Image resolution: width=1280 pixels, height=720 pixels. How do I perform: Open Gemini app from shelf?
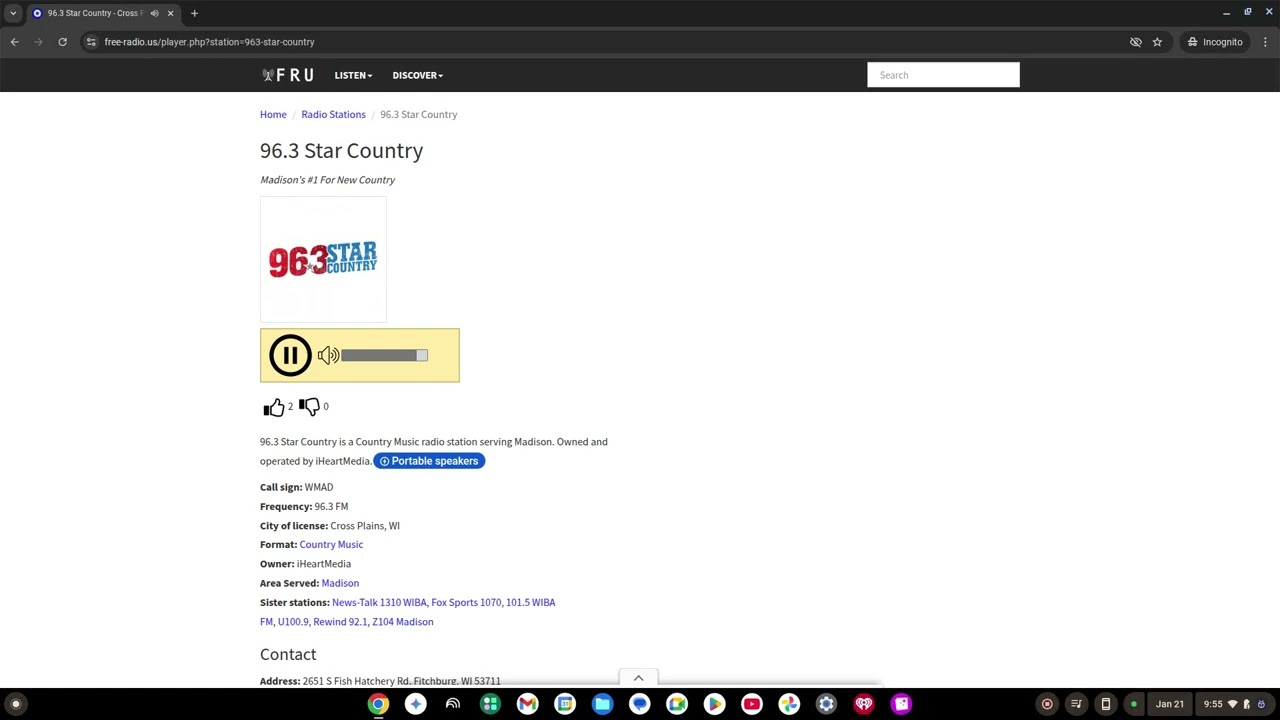coord(415,704)
